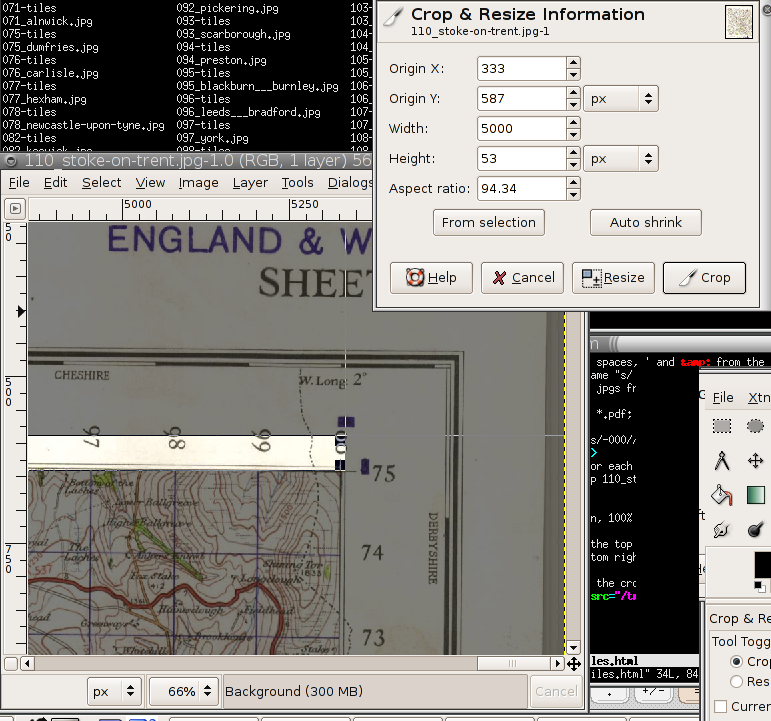Click the Origin X input field
The height and width of the screenshot is (721, 771).
[x=521, y=68]
